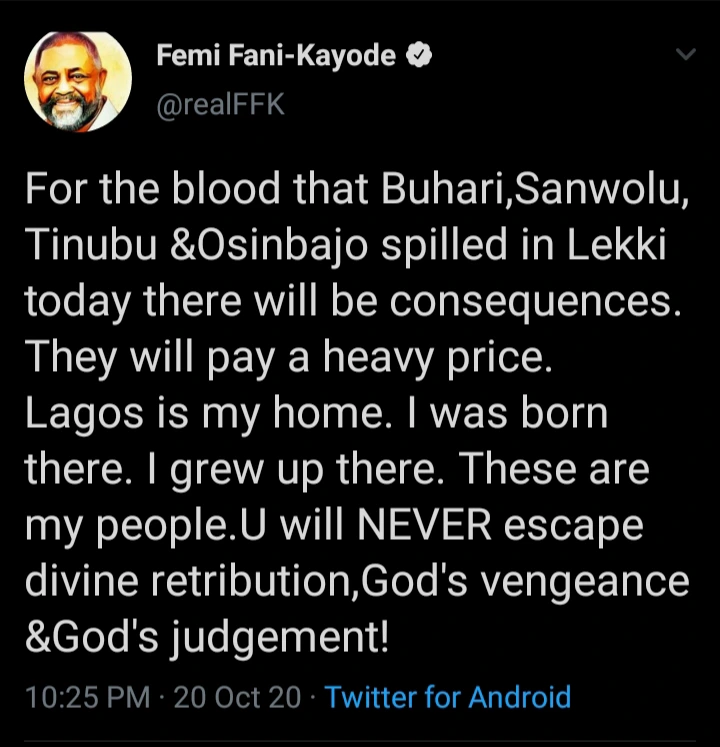Click the line "today there will be consequences."

pyautogui.click(x=359, y=302)
